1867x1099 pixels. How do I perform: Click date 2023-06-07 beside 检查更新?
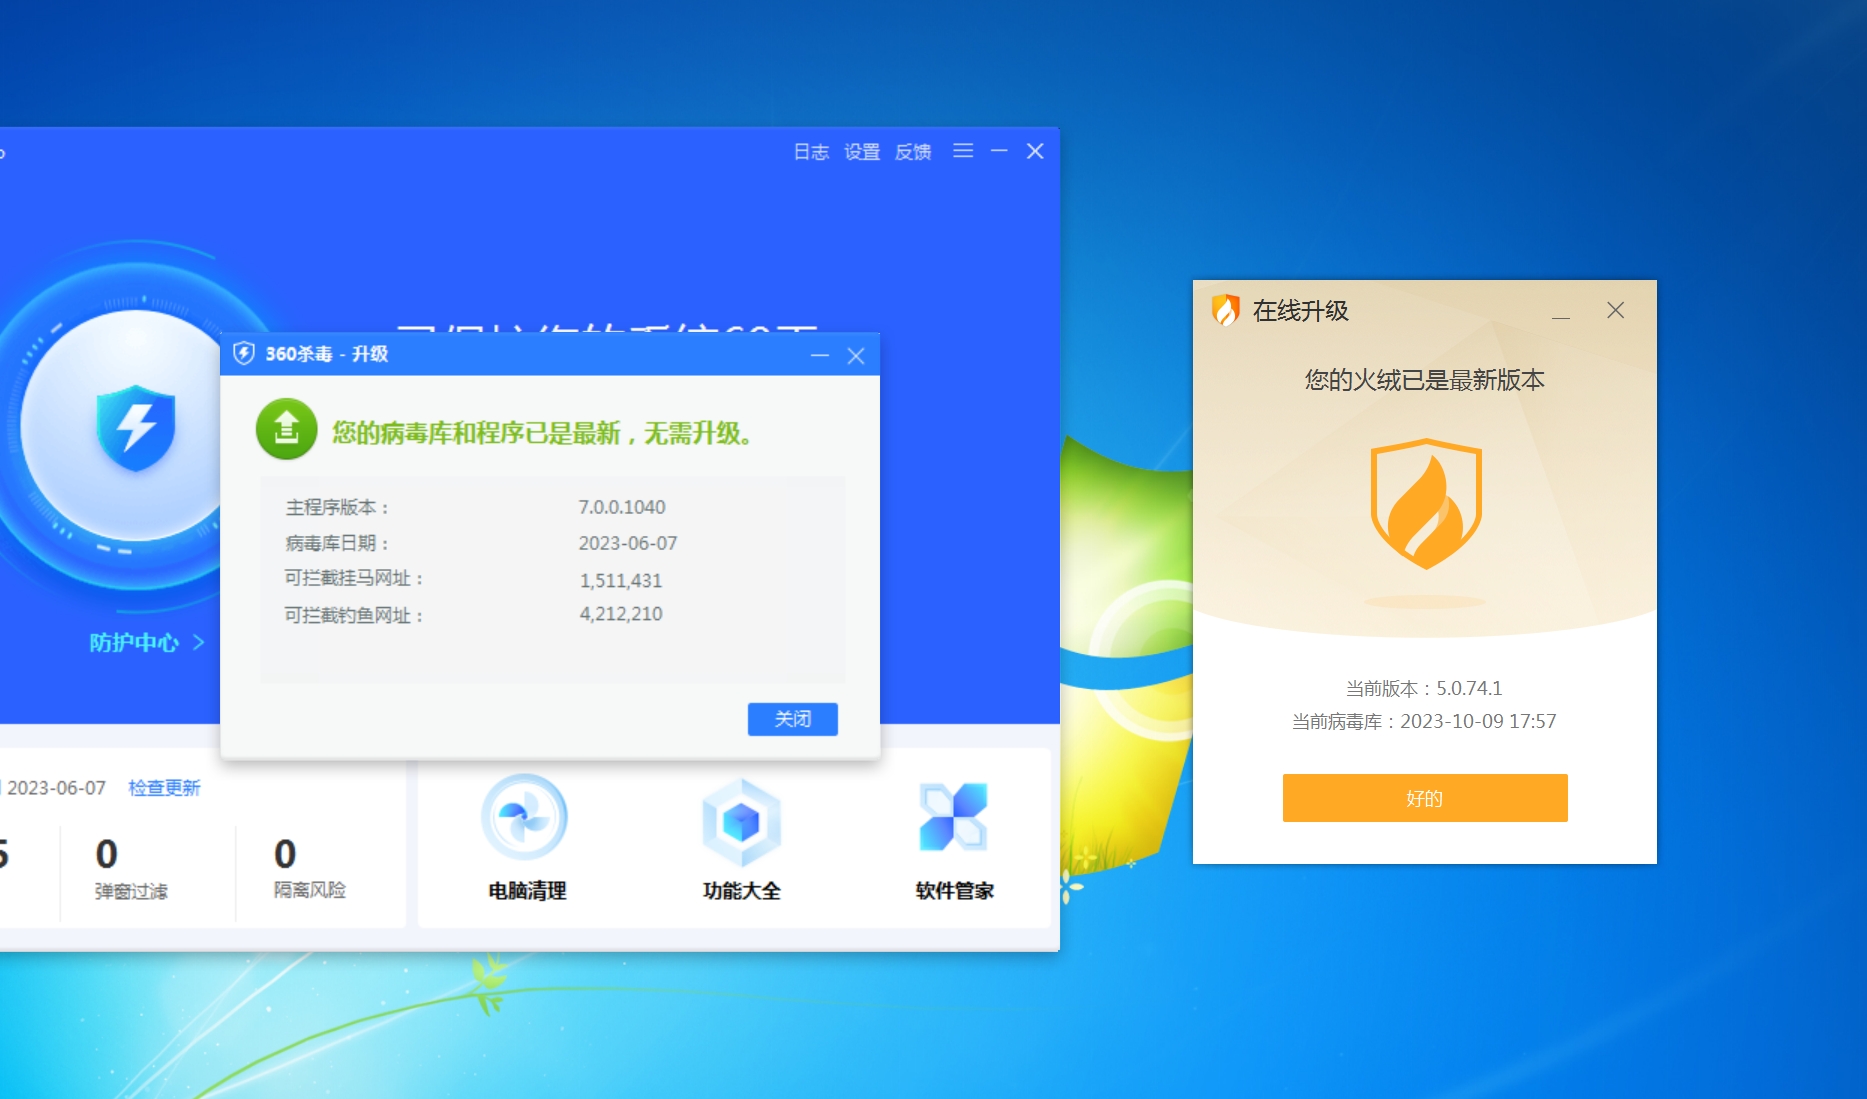[56, 788]
